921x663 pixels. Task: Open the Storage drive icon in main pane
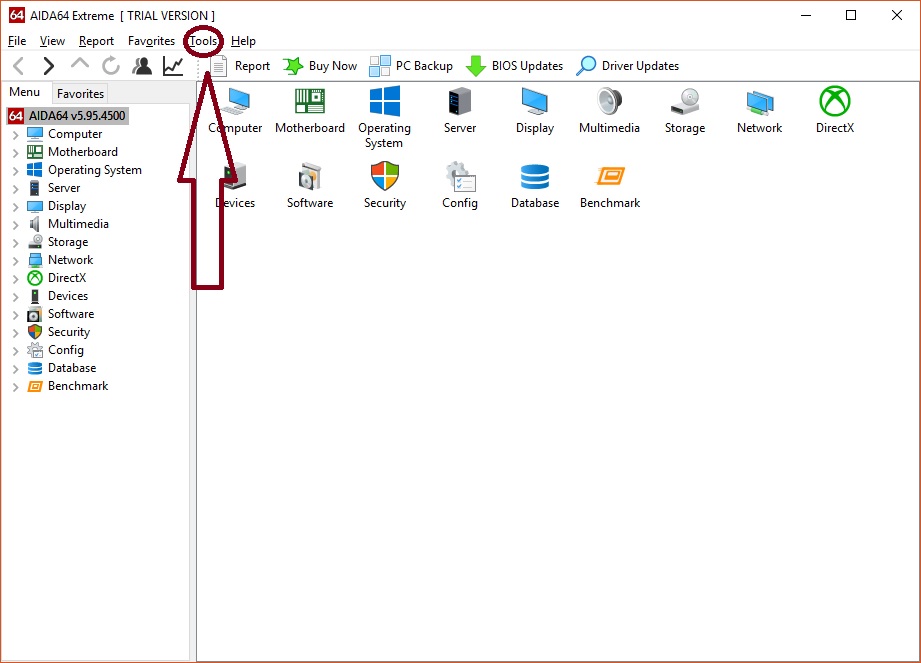pos(685,101)
